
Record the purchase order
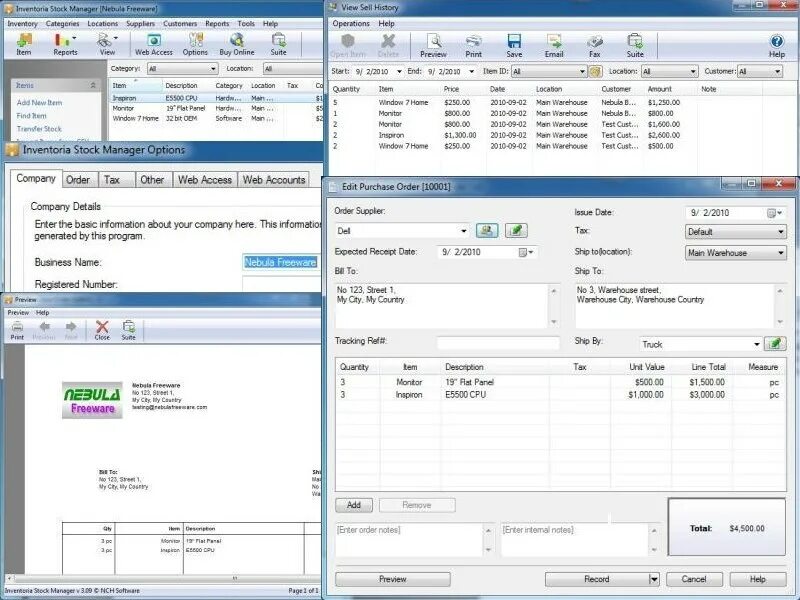click(595, 578)
